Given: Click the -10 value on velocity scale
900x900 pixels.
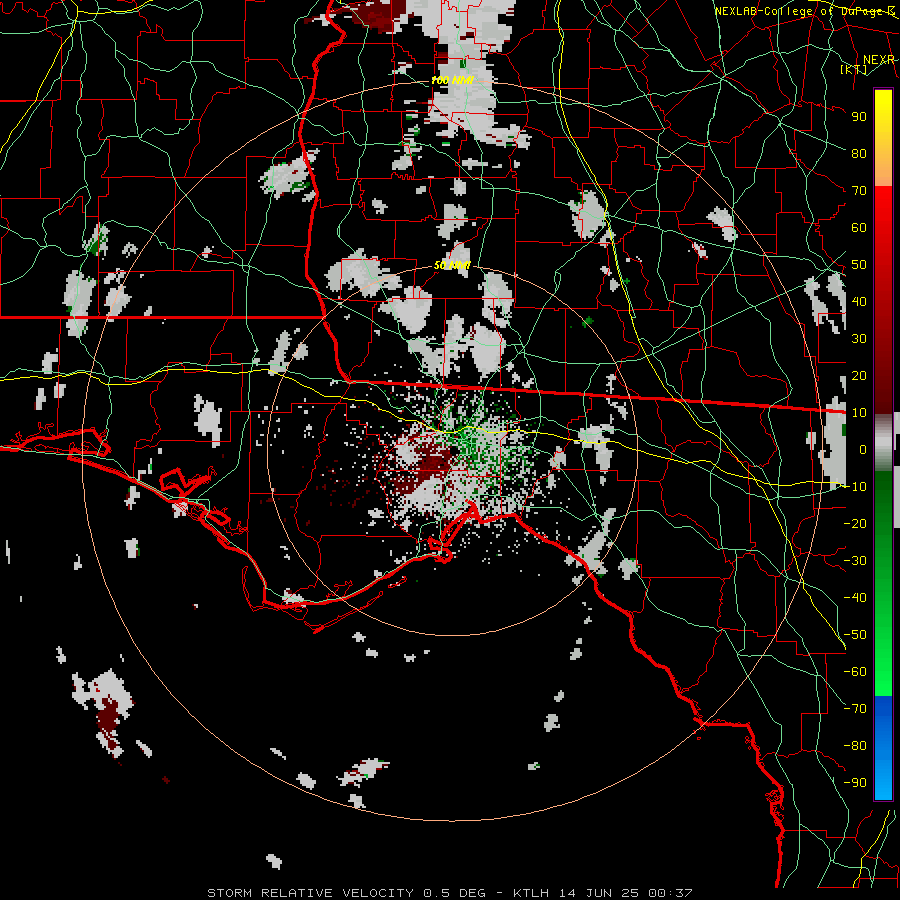Looking at the screenshot, I should [855, 487].
